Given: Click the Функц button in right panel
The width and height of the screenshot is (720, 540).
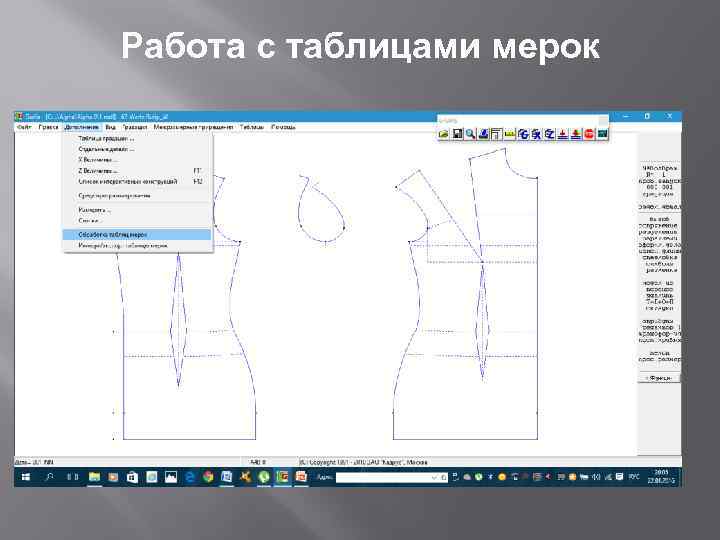Looking at the screenshot, I should [x=658, y=378].
